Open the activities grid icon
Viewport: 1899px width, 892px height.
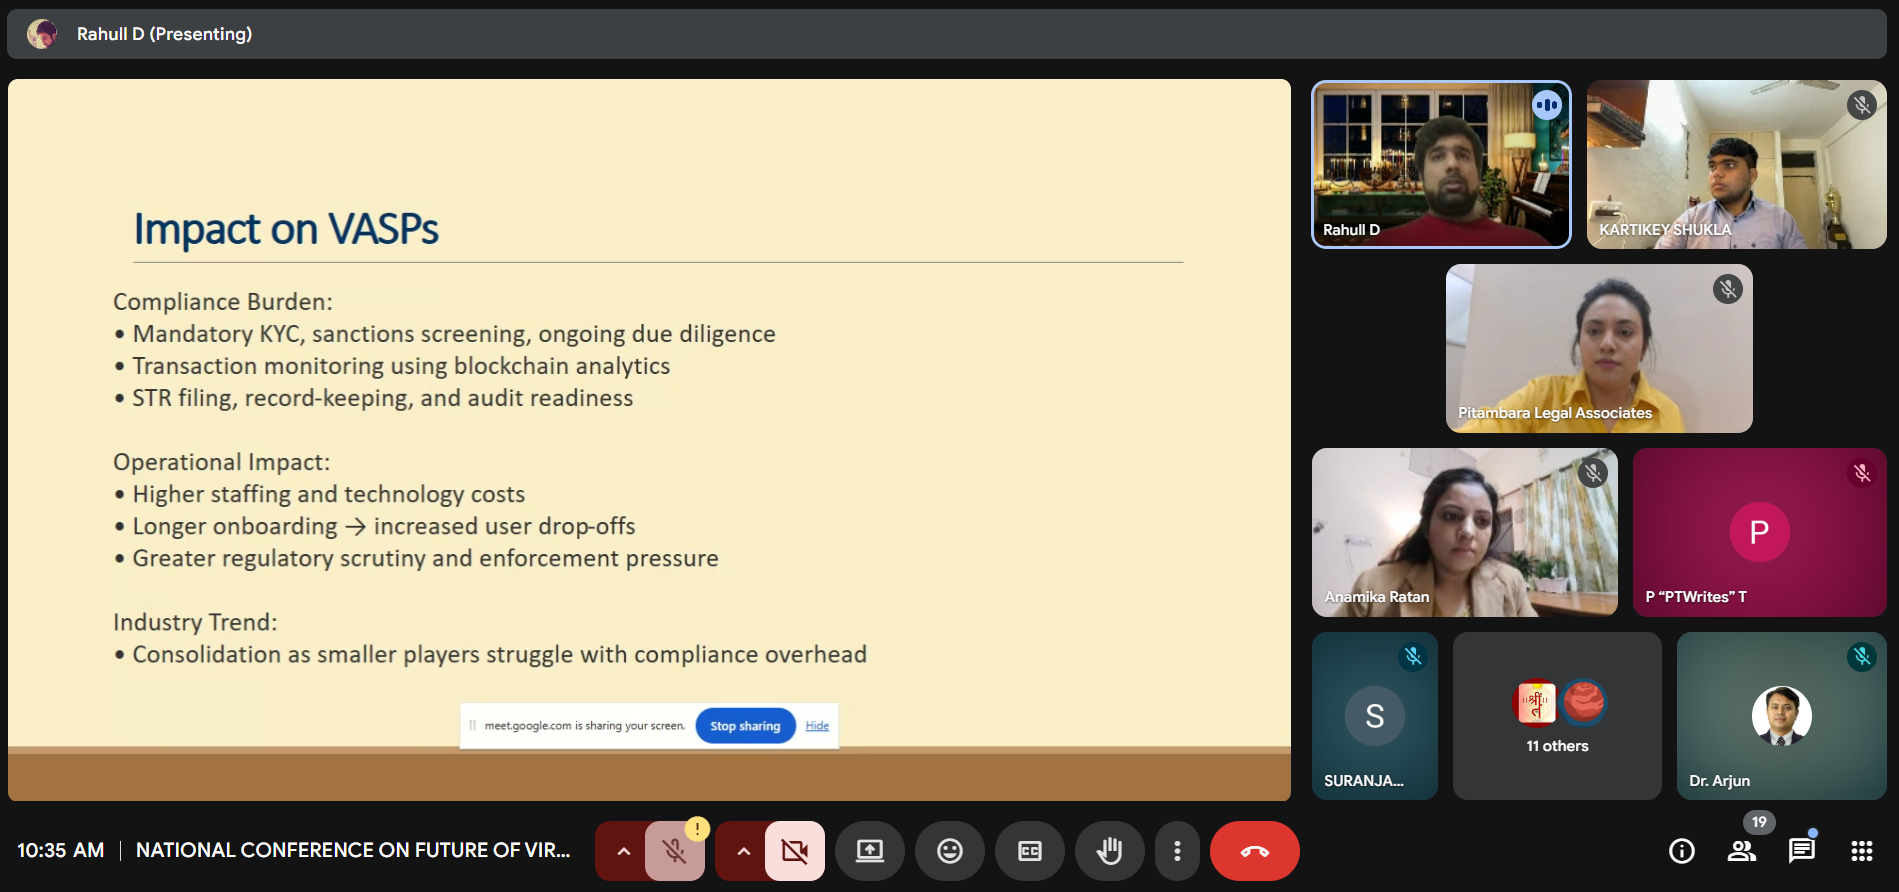point(1861,851)
